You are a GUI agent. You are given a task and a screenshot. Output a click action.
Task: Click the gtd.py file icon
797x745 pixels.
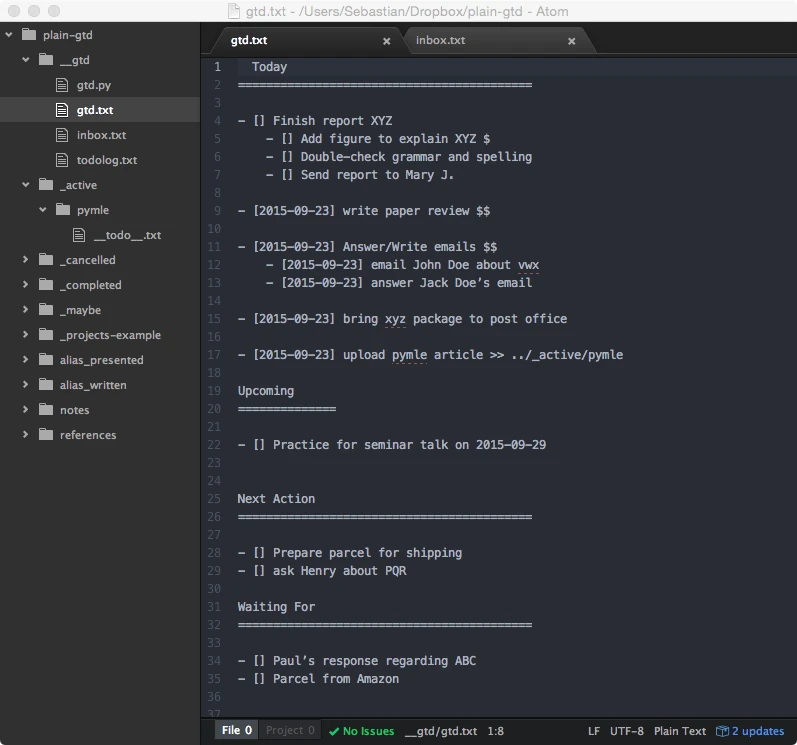click(x=62, y=85)
